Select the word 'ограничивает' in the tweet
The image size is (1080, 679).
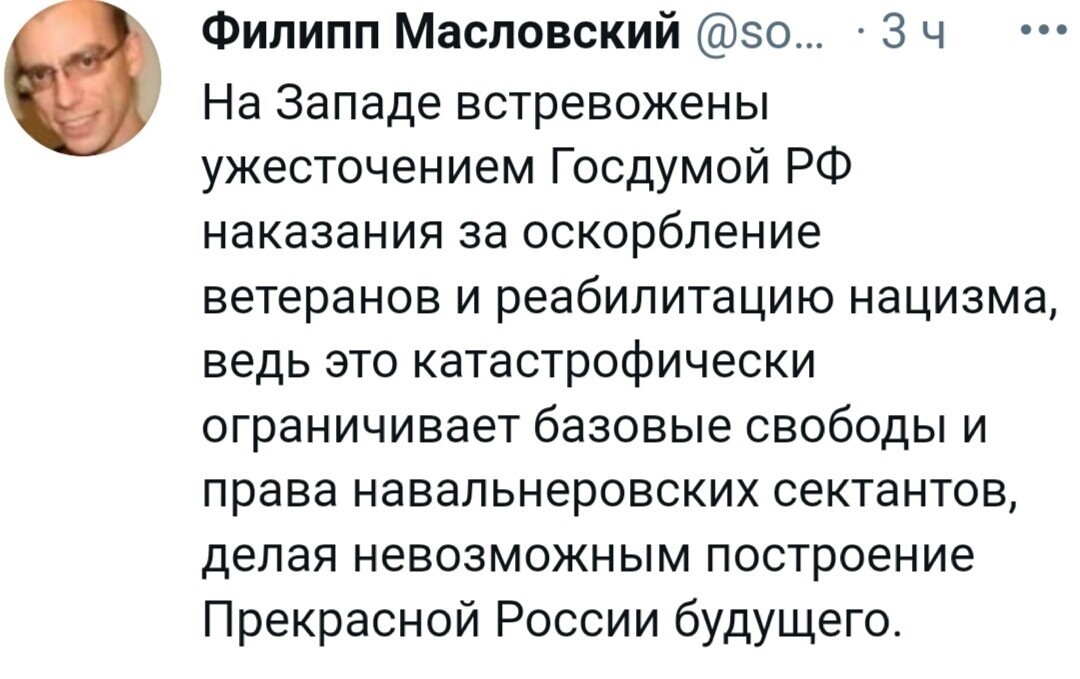click(x=362, y=430)
